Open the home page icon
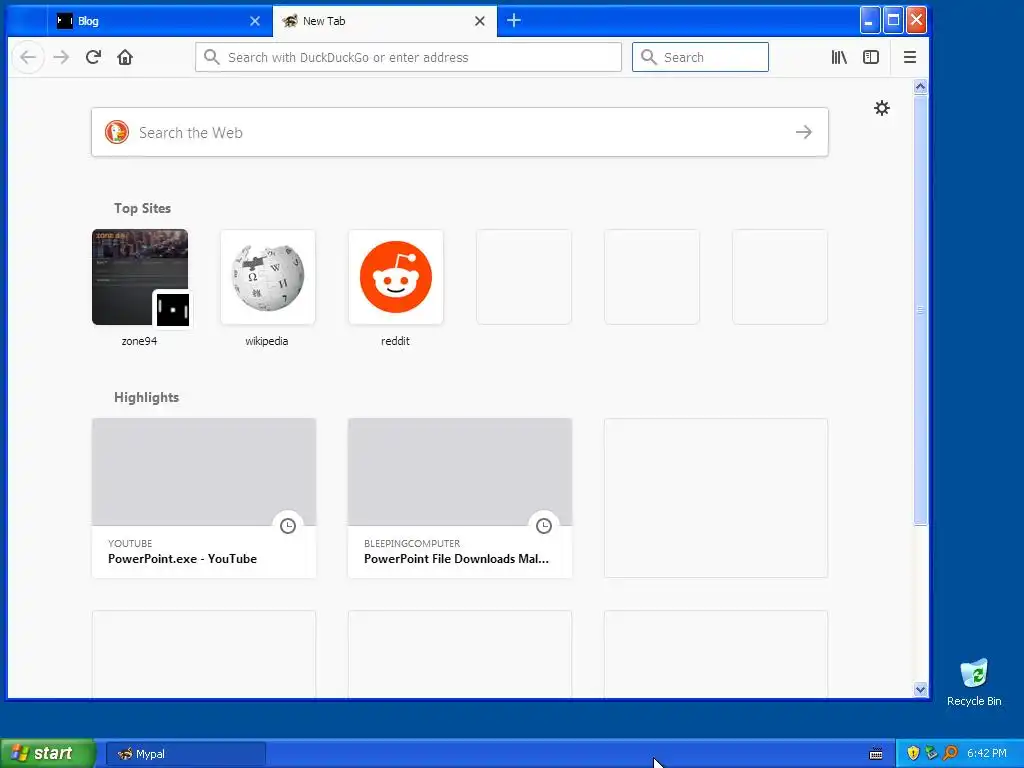Screen dimensions: 1024x768 click(x=125, y=57)
